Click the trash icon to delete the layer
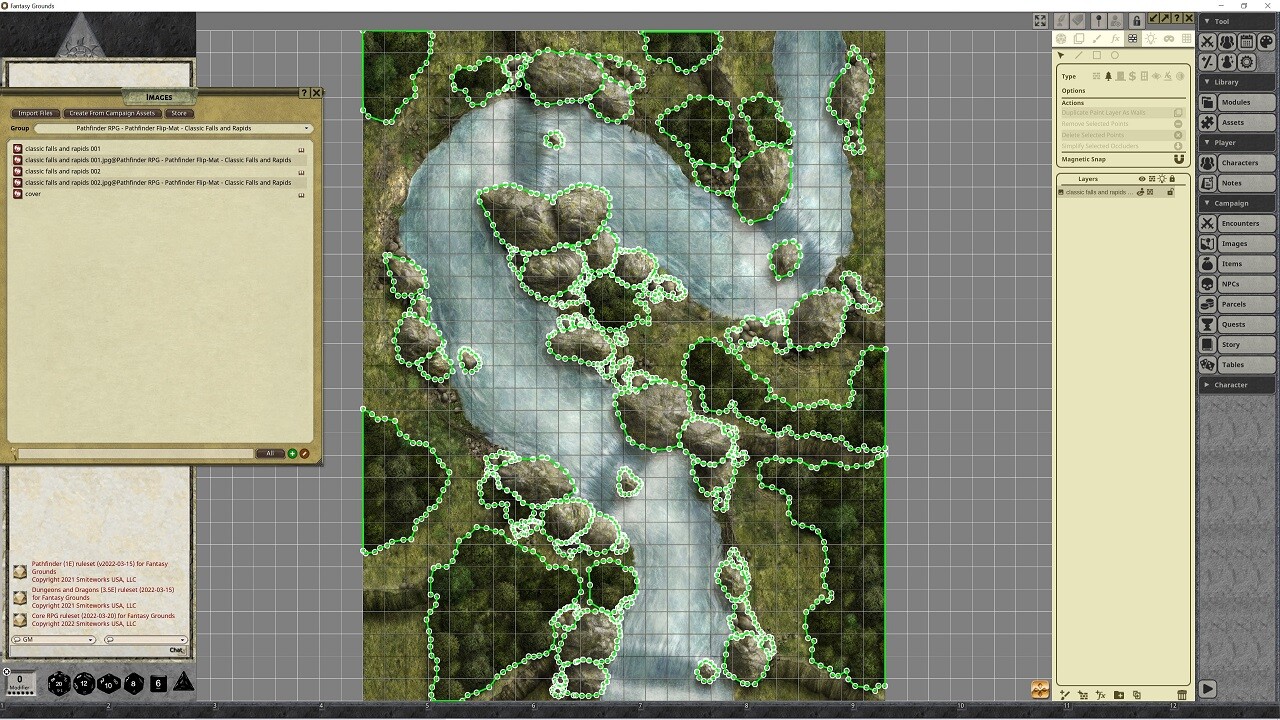The image size is (1280, 720). tap(1182, 695)
